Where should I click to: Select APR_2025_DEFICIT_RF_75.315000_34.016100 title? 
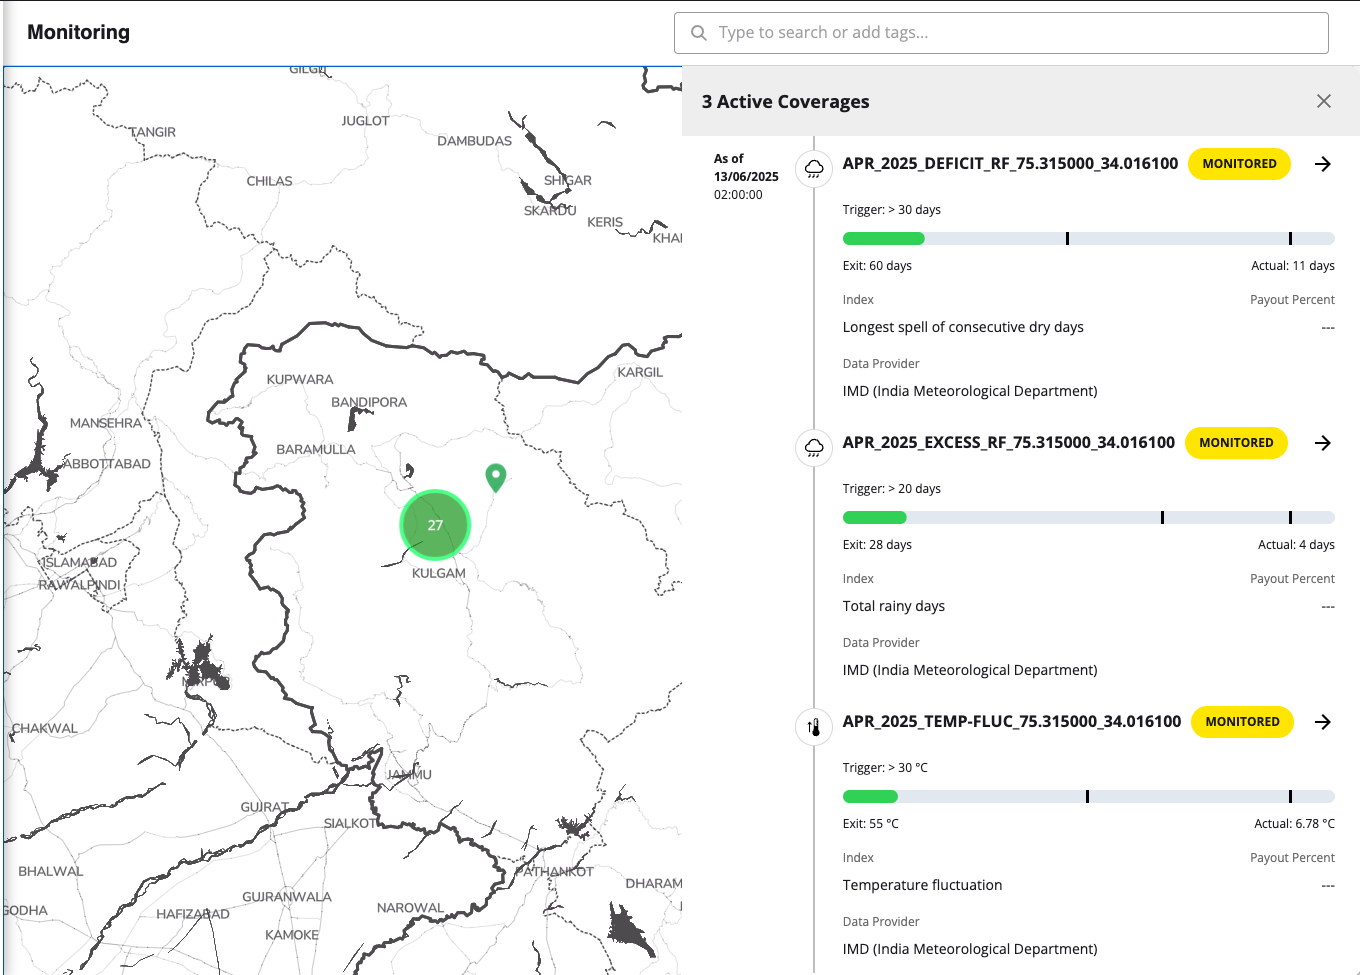(x=1010, y=164)
